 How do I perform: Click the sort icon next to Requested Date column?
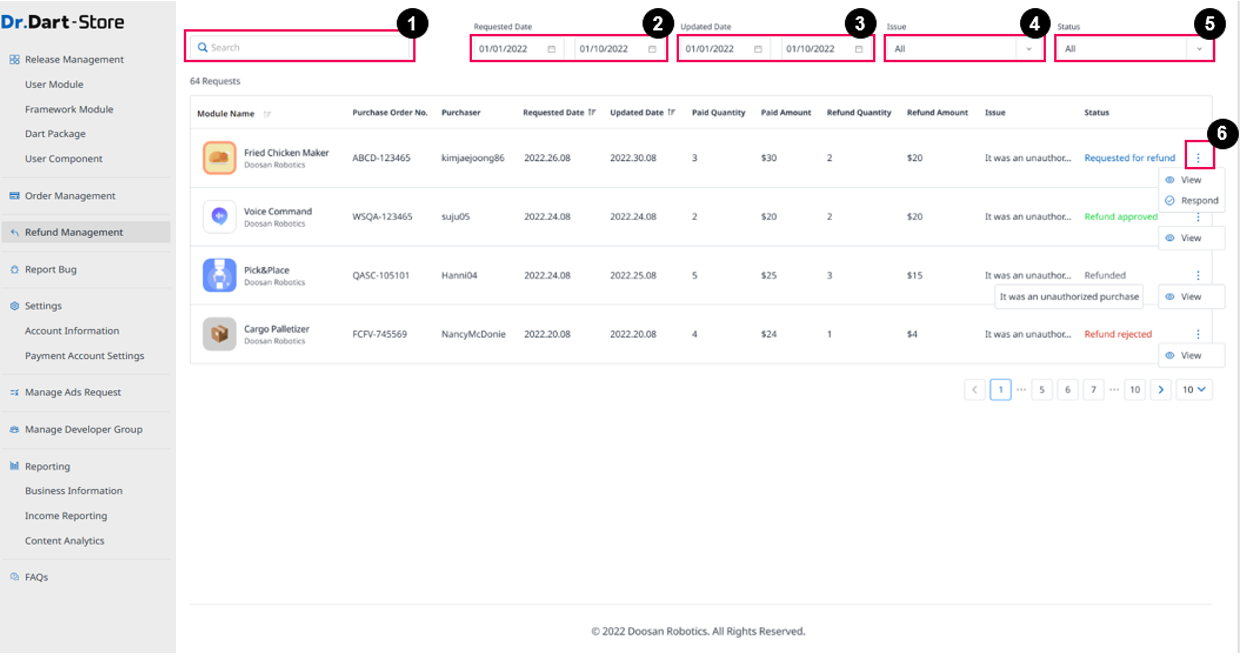[592, 113]
